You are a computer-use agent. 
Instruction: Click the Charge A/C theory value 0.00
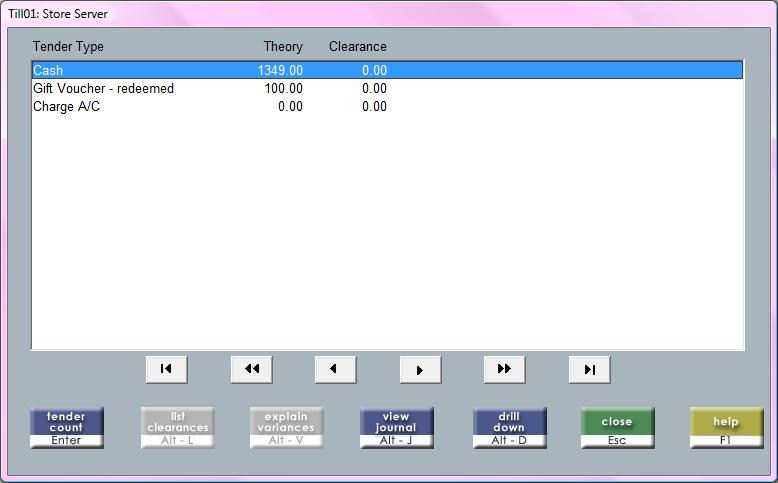(290, 106)
